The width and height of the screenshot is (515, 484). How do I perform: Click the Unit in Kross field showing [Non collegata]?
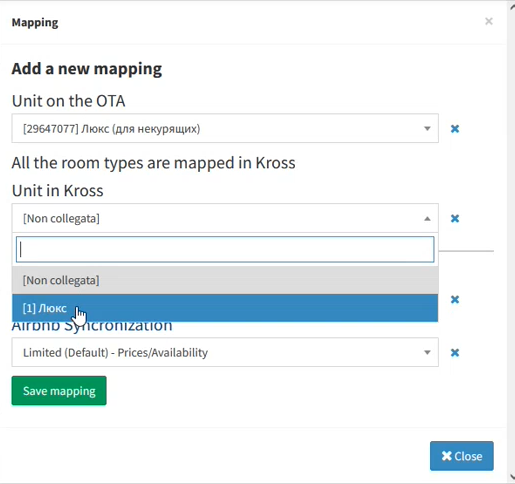tap(225, 218)
